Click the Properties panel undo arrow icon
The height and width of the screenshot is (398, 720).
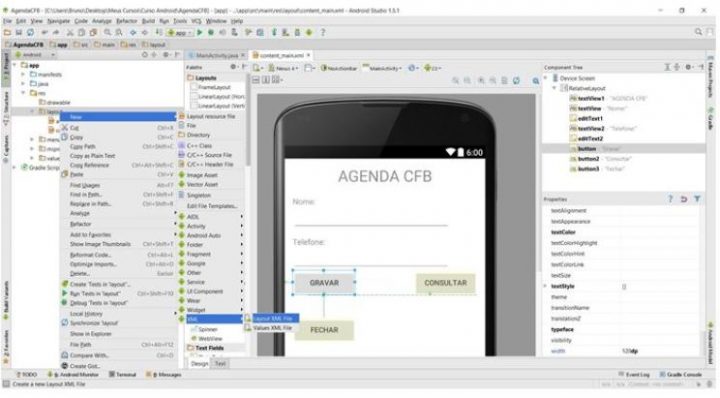[684, 199]
